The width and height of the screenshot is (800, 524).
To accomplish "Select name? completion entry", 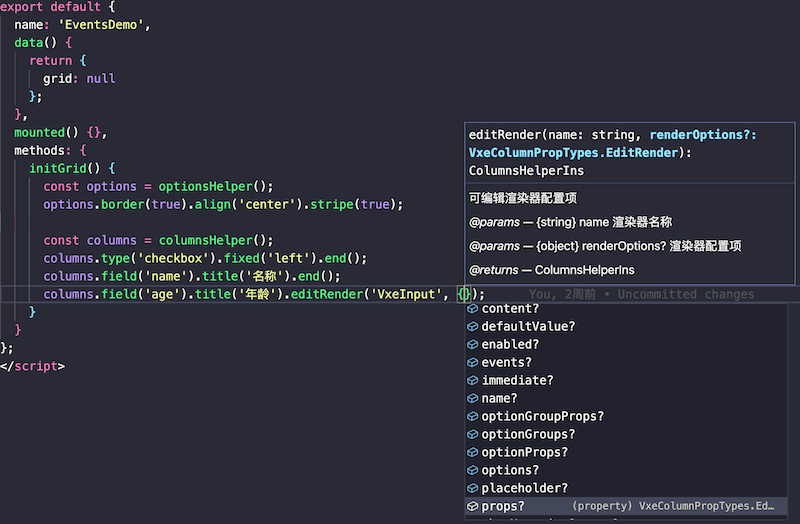I will coord(626,398).
